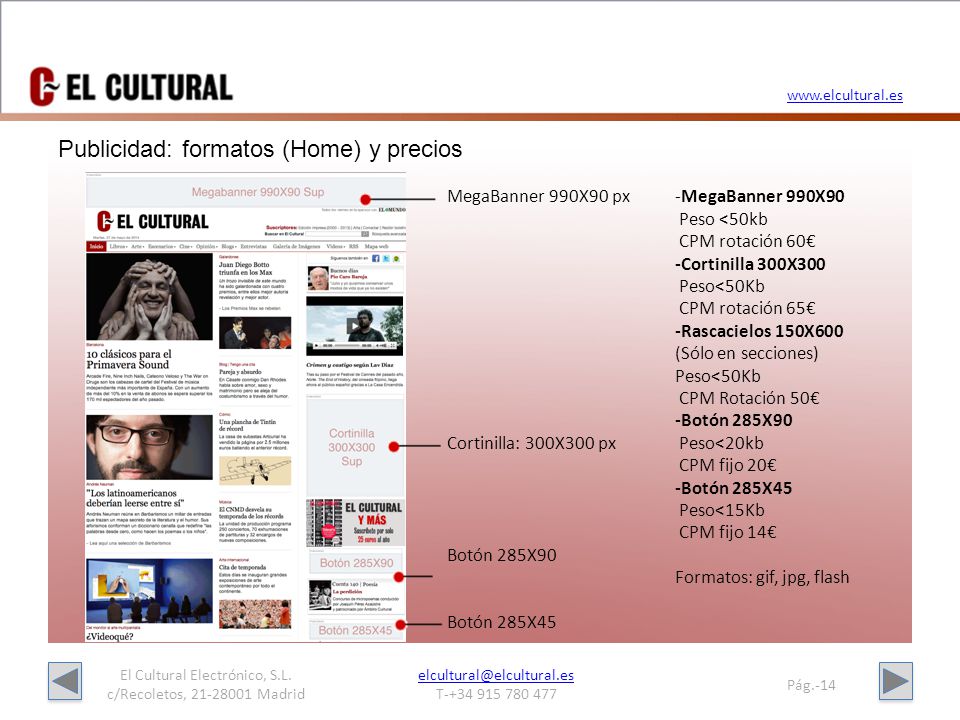Click 'Formatos: gif, jpg, flash' line
Screen dimensions: 960x720
tap(762, 577)
